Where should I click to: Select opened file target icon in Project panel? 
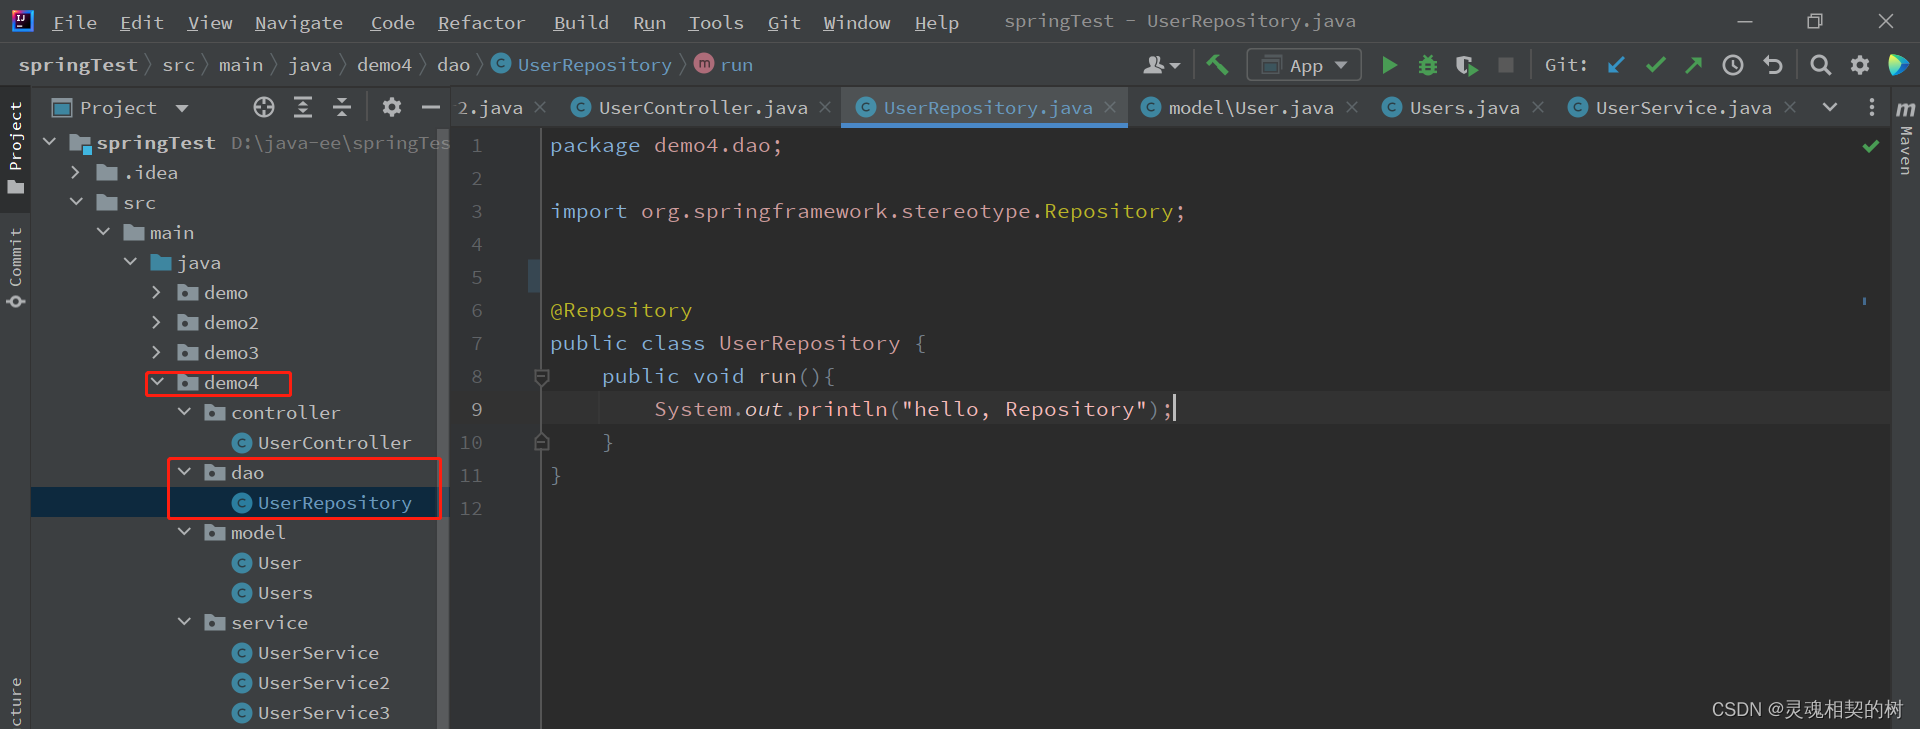pos(264,107)
